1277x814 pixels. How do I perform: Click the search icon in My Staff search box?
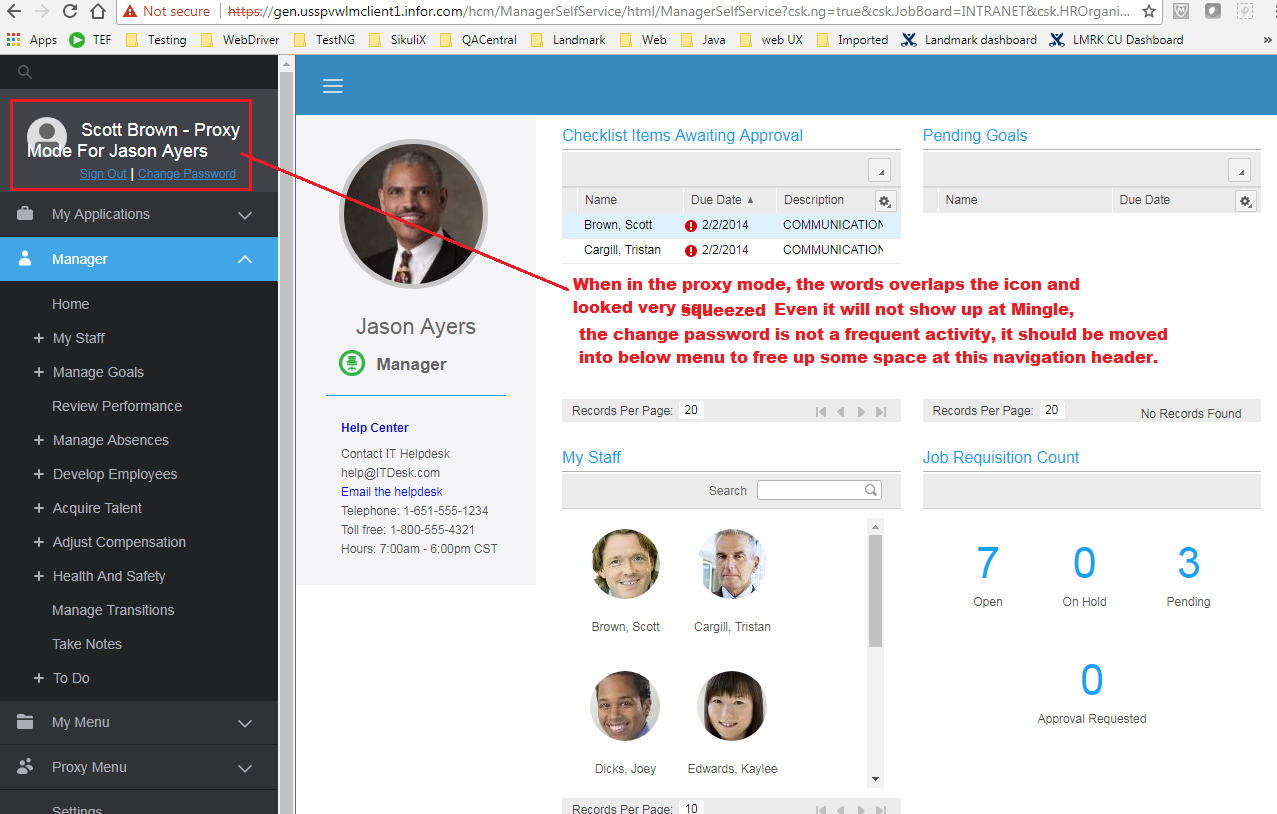871,490
